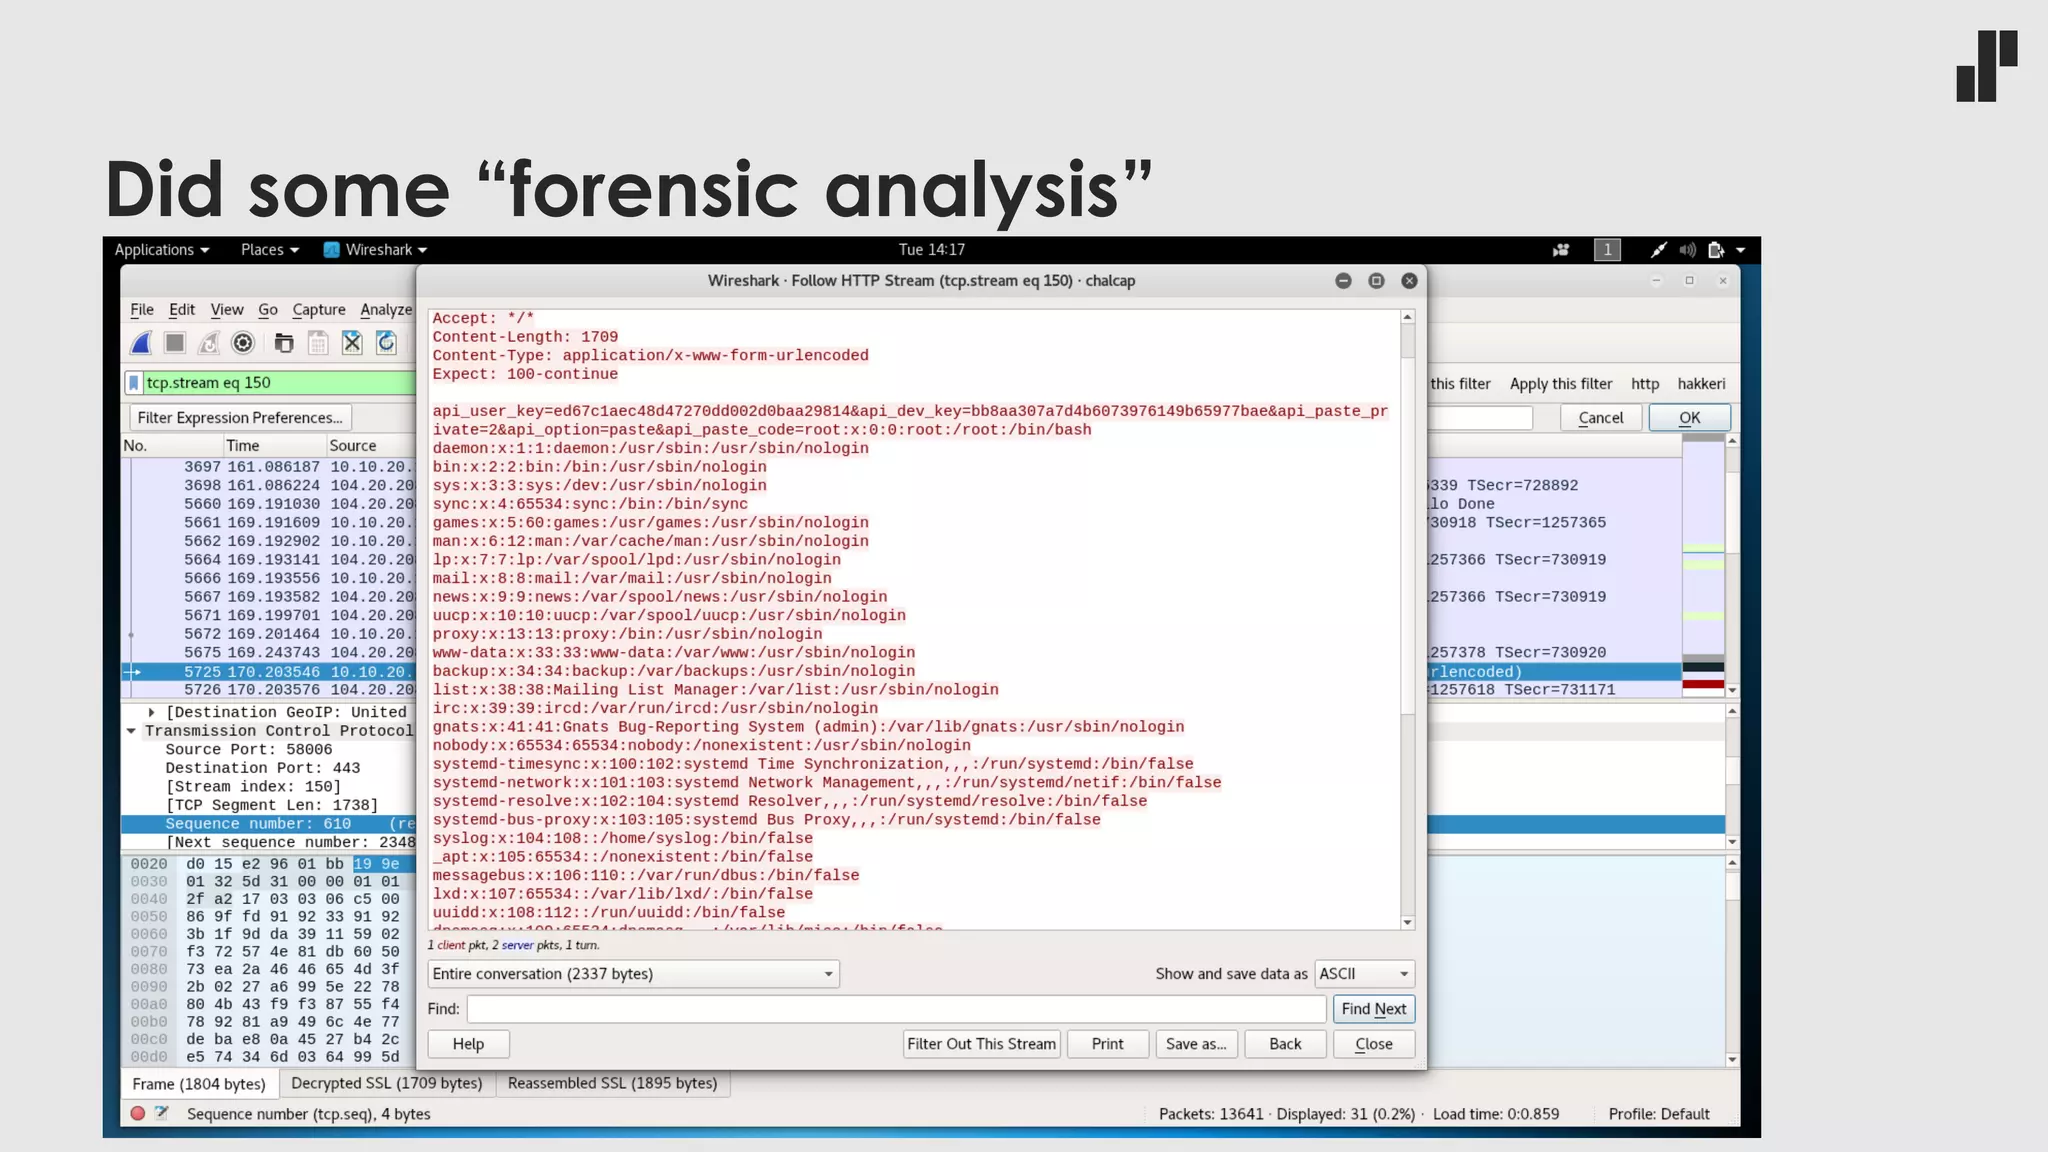Expand the Destination GeoIP tree item
This screenshot has width=2048, height=1152.
click(x=151, y=712)
